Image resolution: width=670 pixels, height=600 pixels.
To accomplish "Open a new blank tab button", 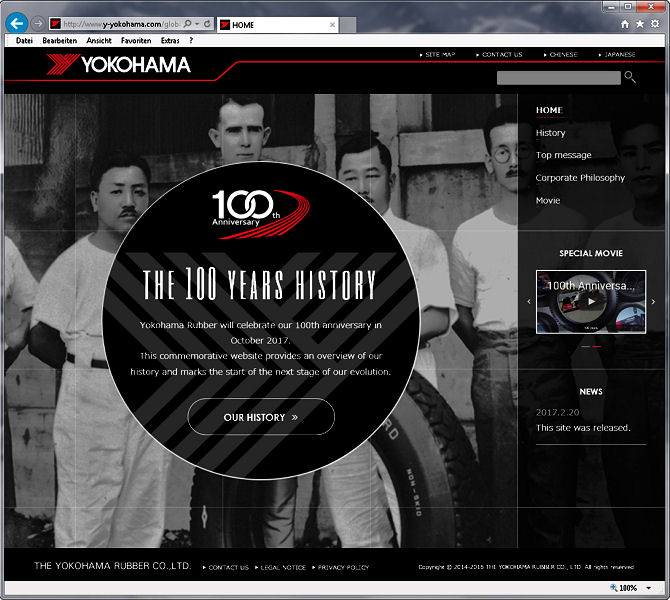I will 348,25.
